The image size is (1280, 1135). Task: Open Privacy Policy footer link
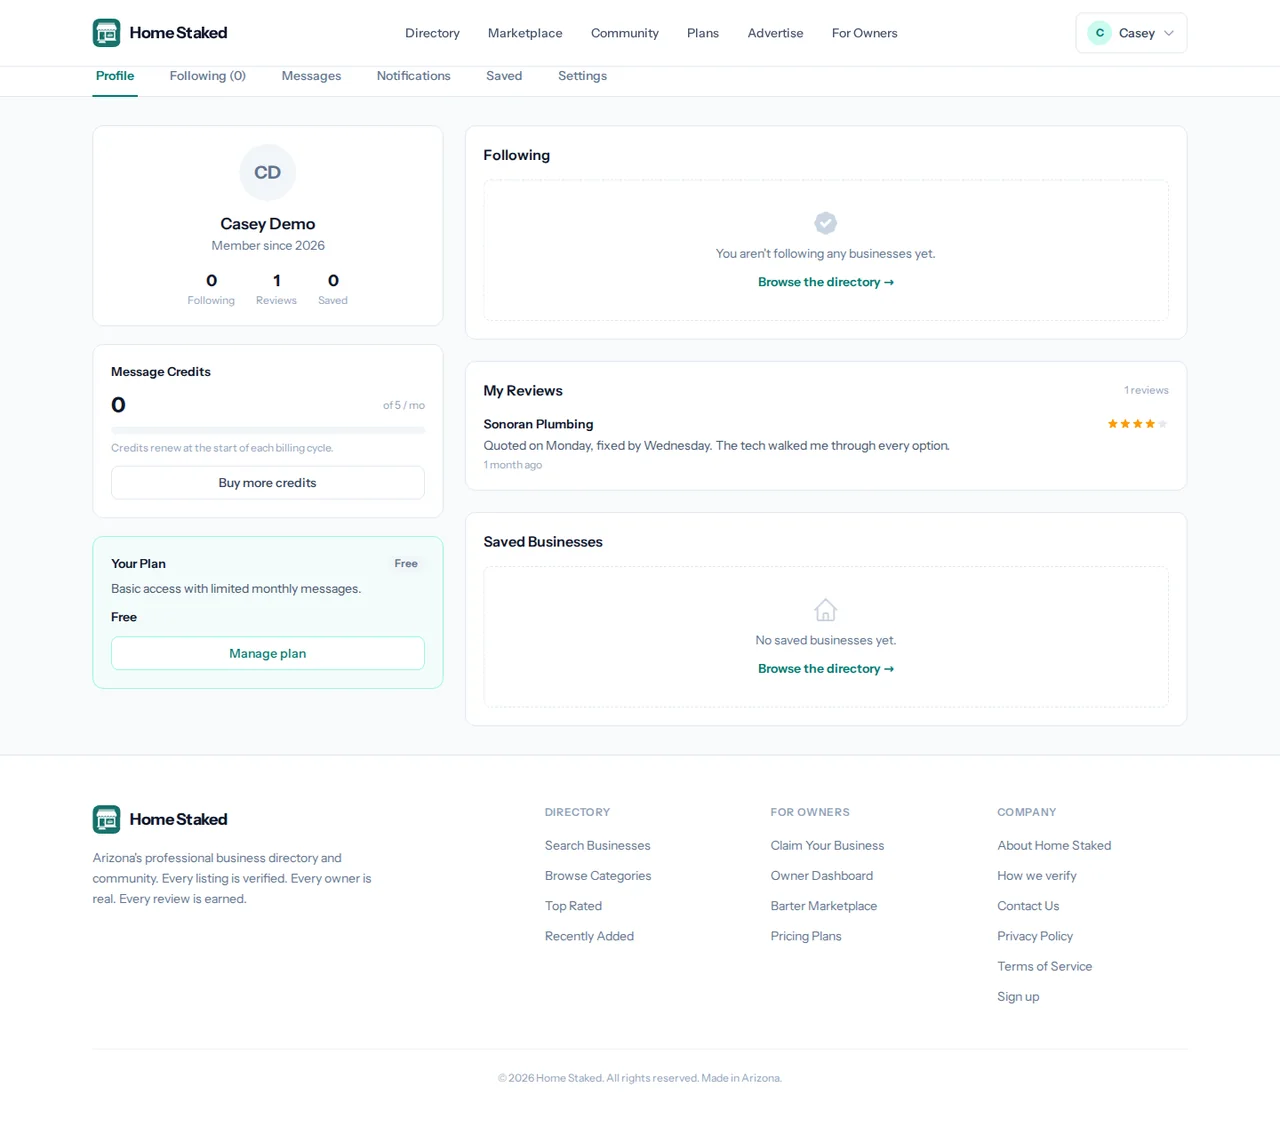pyautogui.click(x=1035, y=936)
